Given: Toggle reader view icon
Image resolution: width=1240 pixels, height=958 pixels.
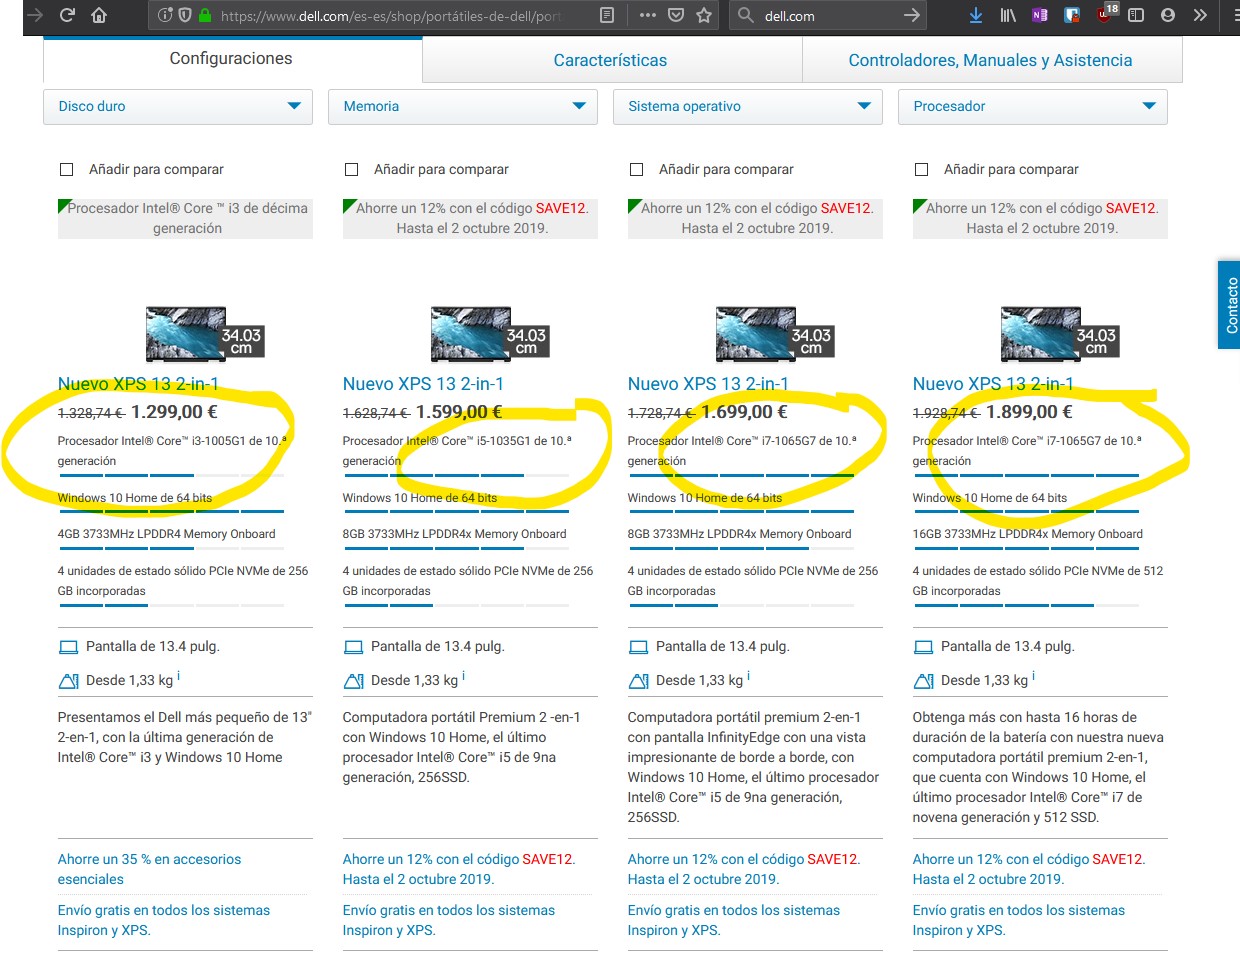Looking at the screenshot, I should 607,15.
